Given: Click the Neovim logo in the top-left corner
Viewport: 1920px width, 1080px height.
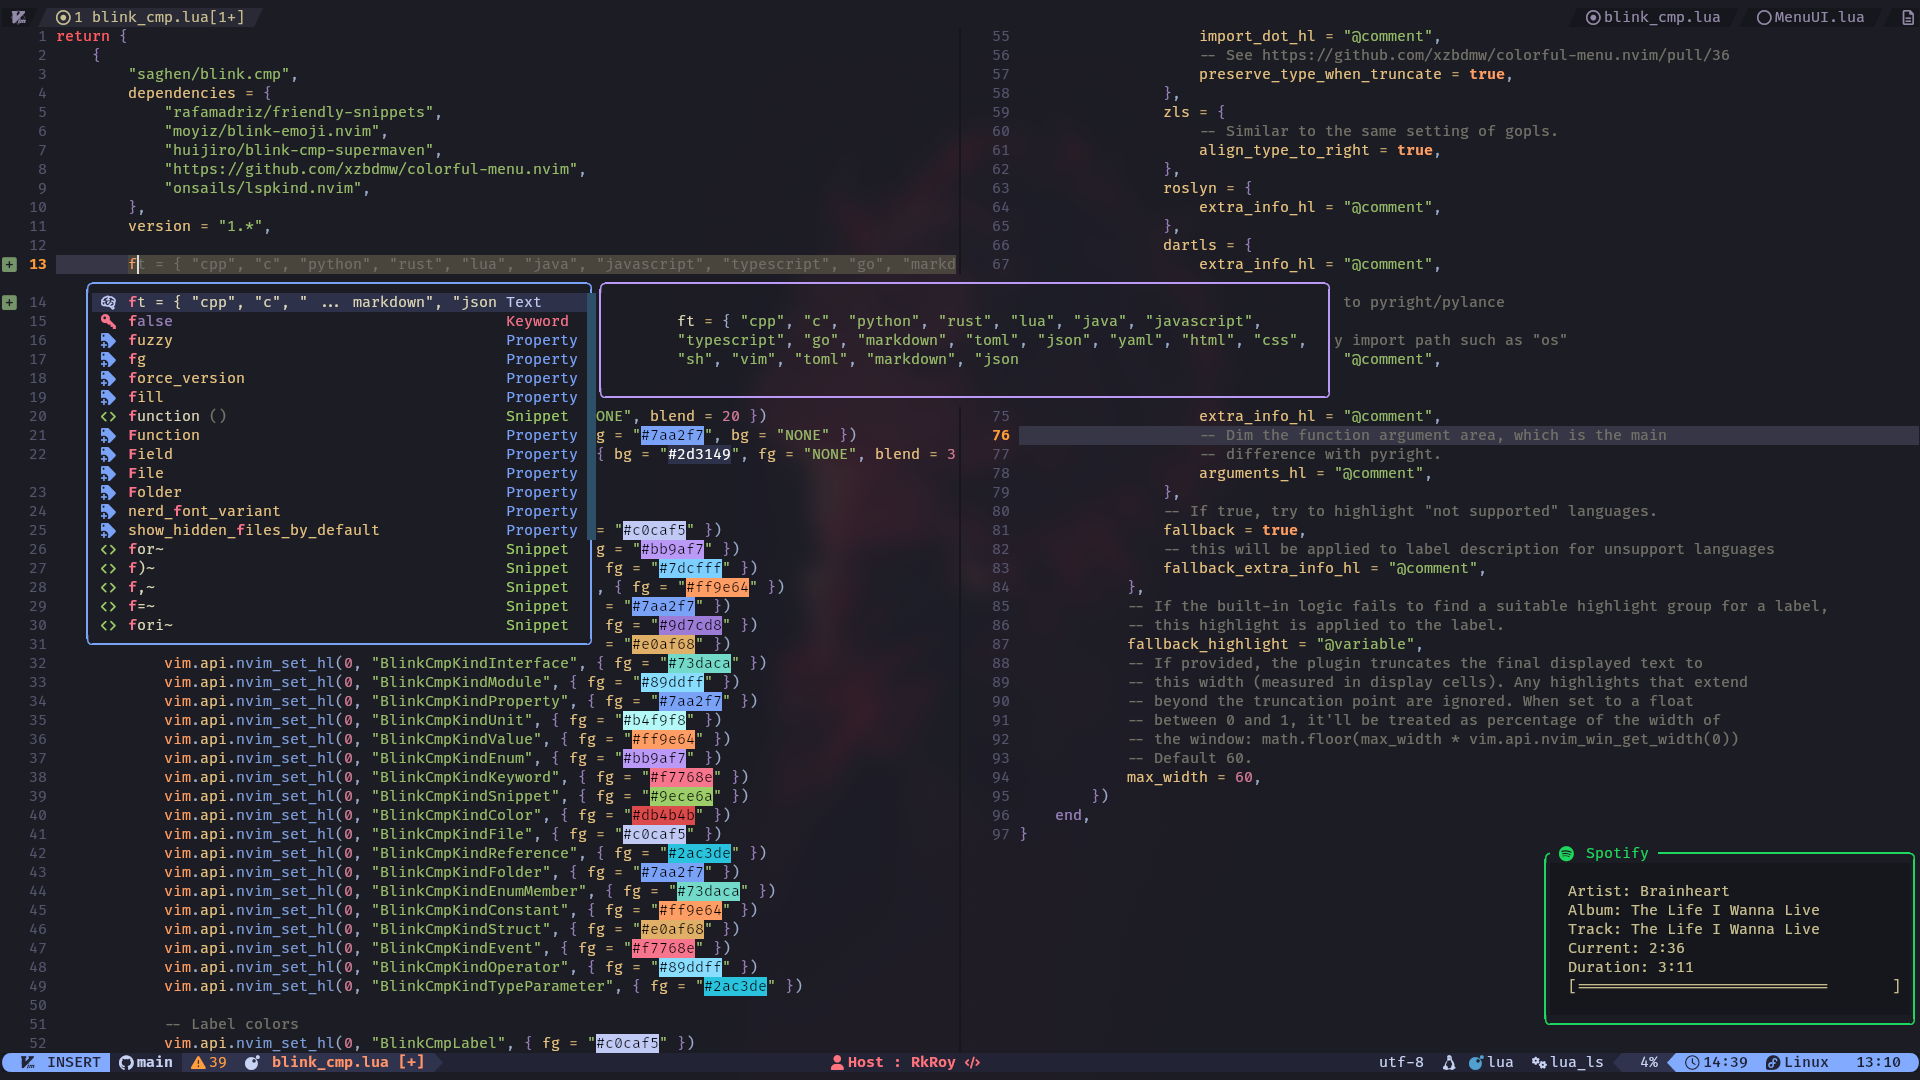Looking at the screenshot, I should (18, 17).
